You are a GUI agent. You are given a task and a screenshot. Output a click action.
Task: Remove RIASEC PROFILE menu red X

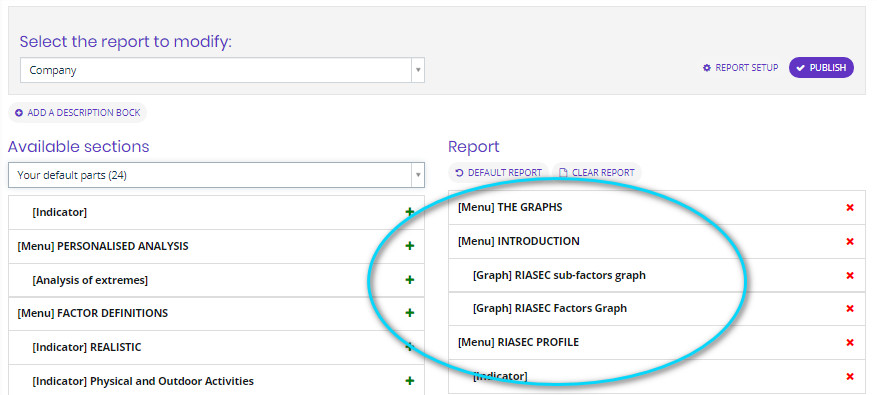click(x=850, y=342)
